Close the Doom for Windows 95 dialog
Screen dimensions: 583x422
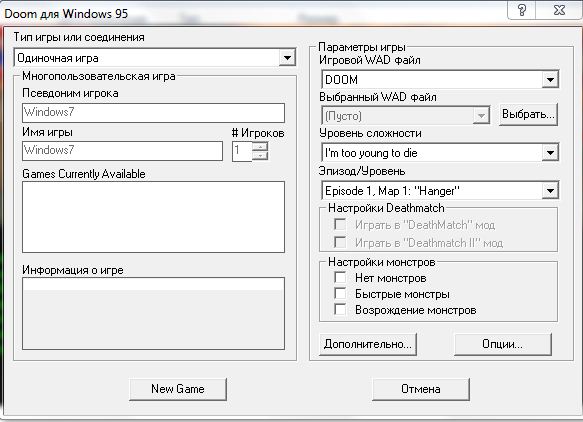[x=559, y=10]
